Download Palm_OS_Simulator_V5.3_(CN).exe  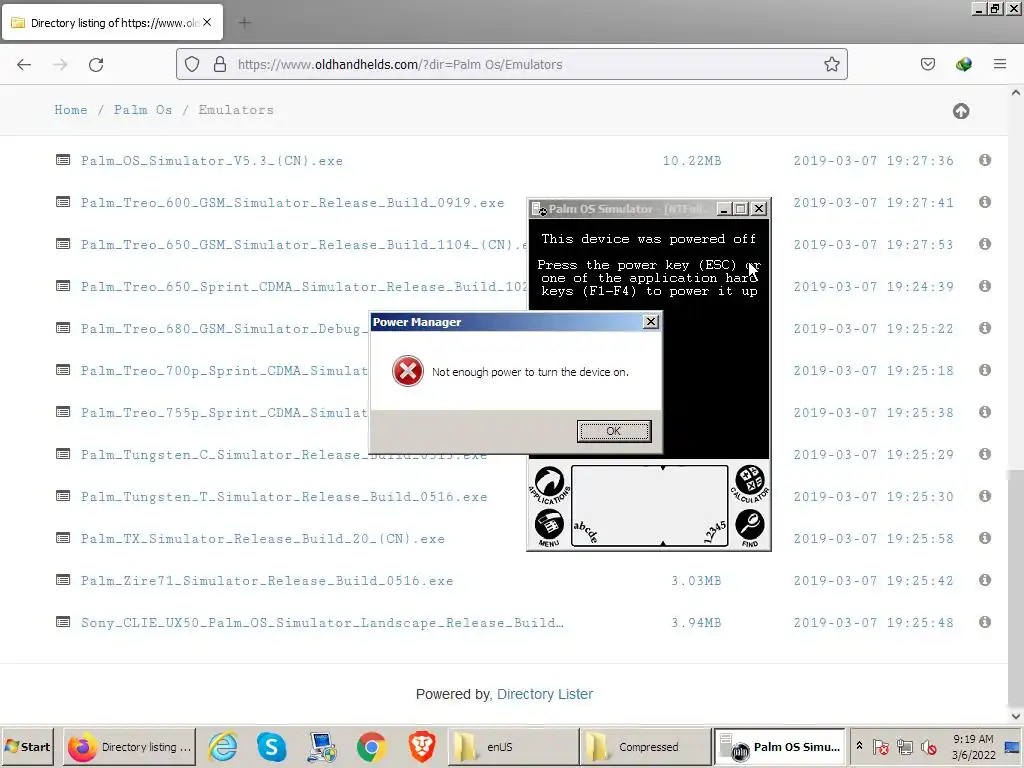pyautogui.click(x=212, y=161)
